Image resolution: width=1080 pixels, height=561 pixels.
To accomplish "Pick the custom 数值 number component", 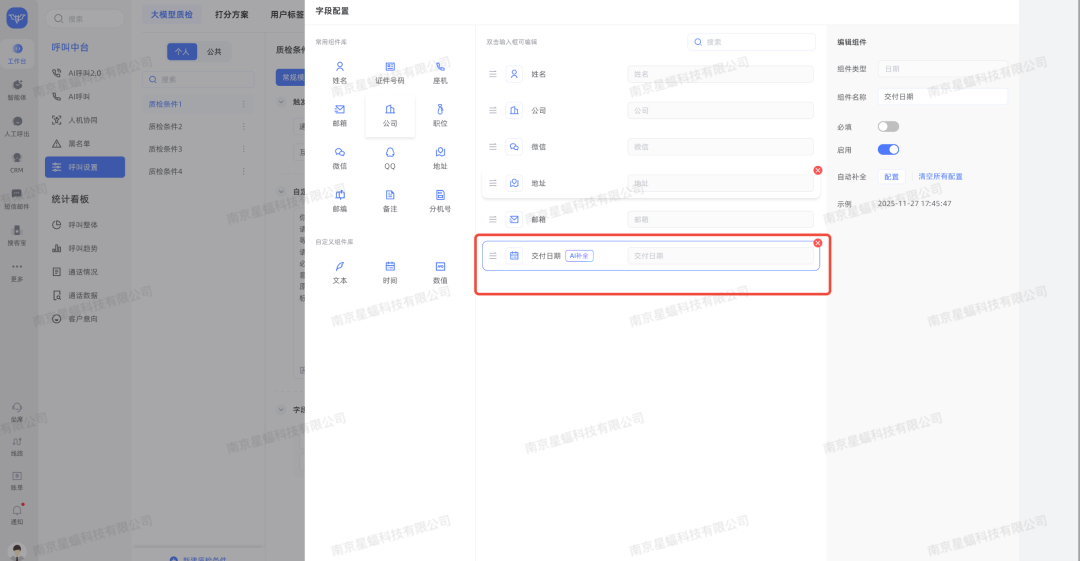I will click(x=440, y=272).
